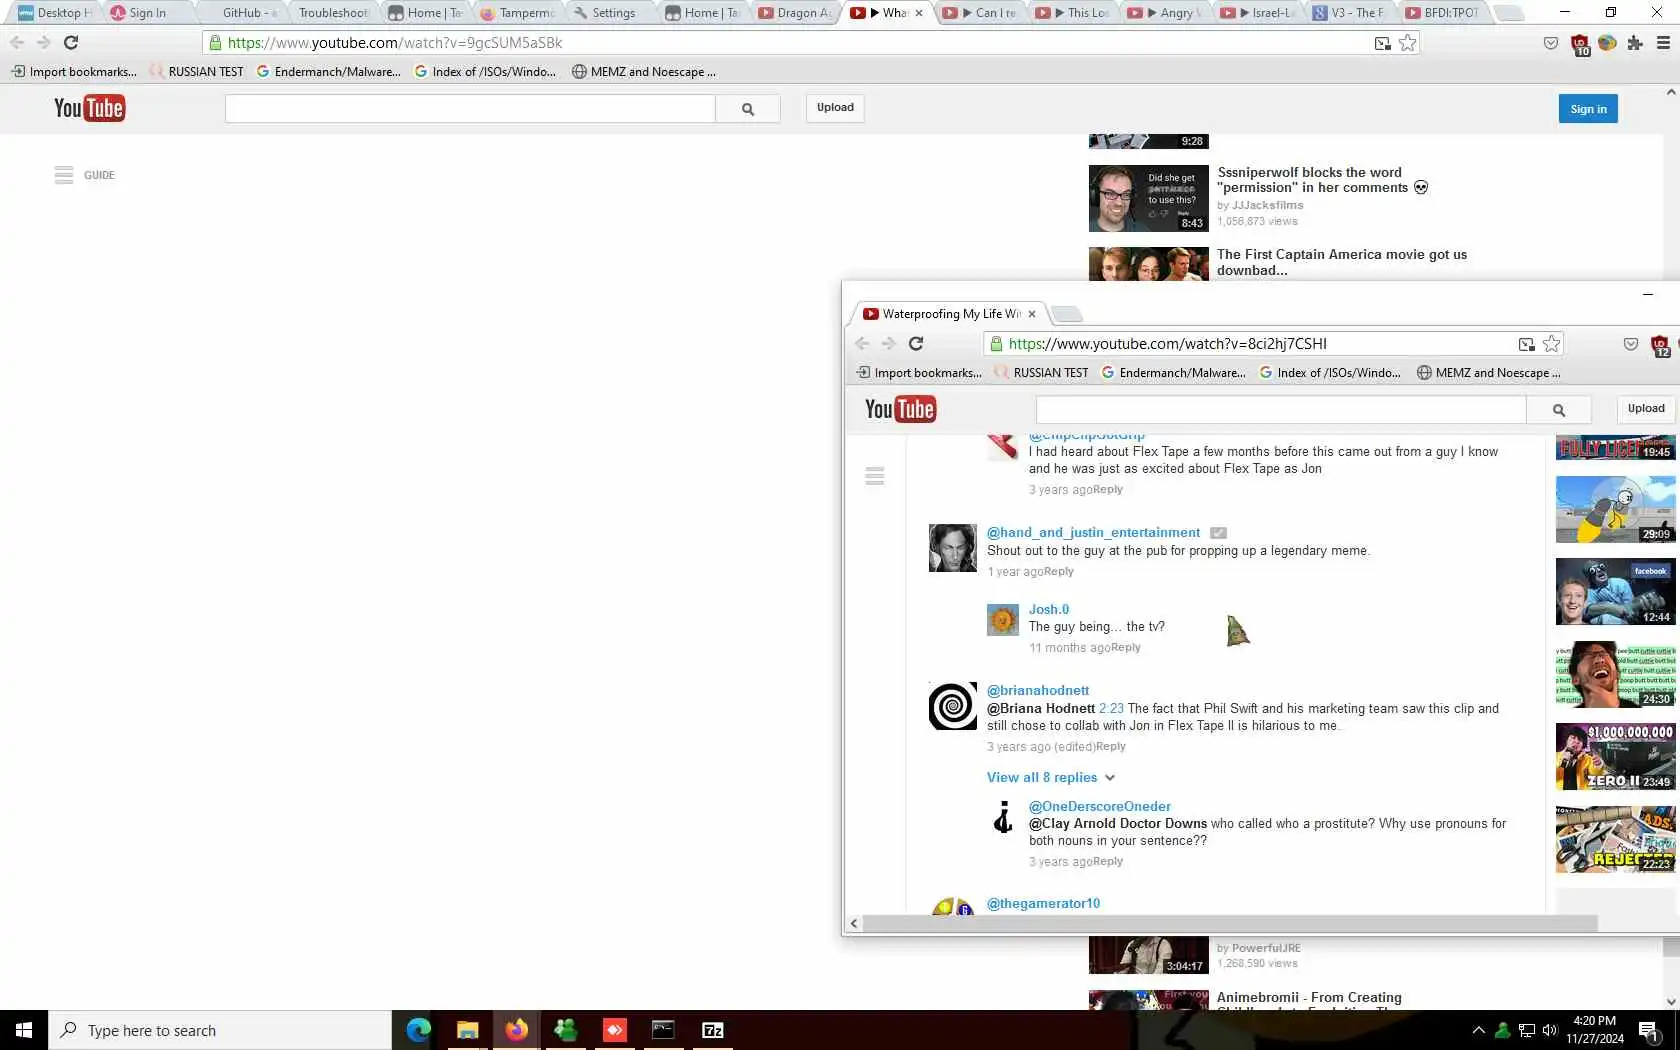
Task: Open the @thegamerator10 channel link
Action: [x=1043, y=904]
